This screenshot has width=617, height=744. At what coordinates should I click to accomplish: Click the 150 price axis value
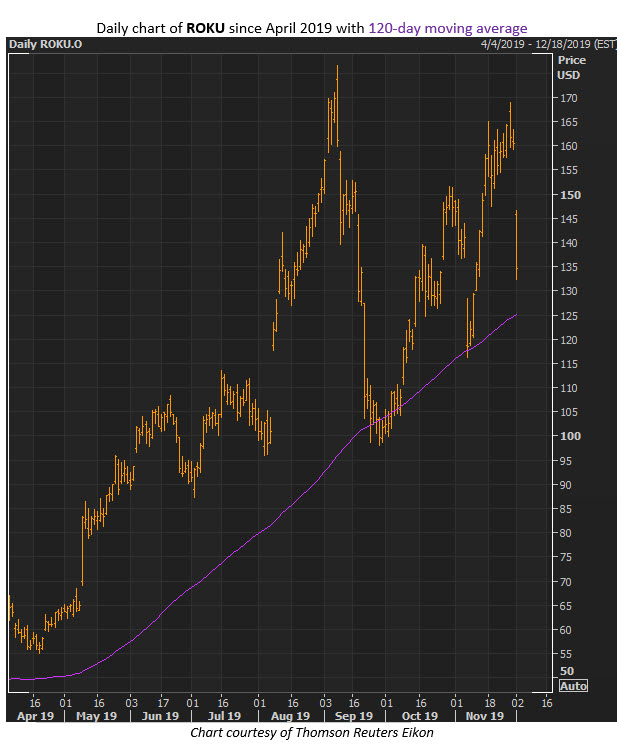570,195
